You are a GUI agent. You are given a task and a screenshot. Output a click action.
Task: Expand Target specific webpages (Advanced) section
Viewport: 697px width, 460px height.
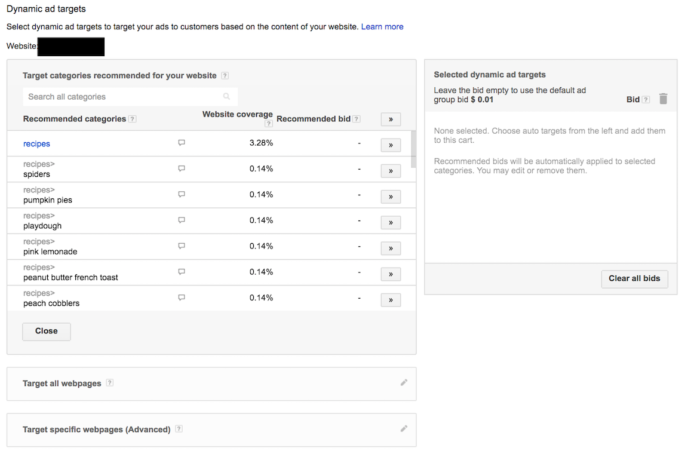pyautogui.click(x=96, y=429)
